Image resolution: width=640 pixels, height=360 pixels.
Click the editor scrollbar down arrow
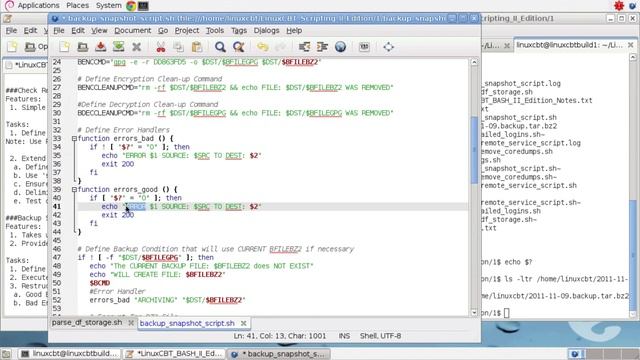(474, 313)
